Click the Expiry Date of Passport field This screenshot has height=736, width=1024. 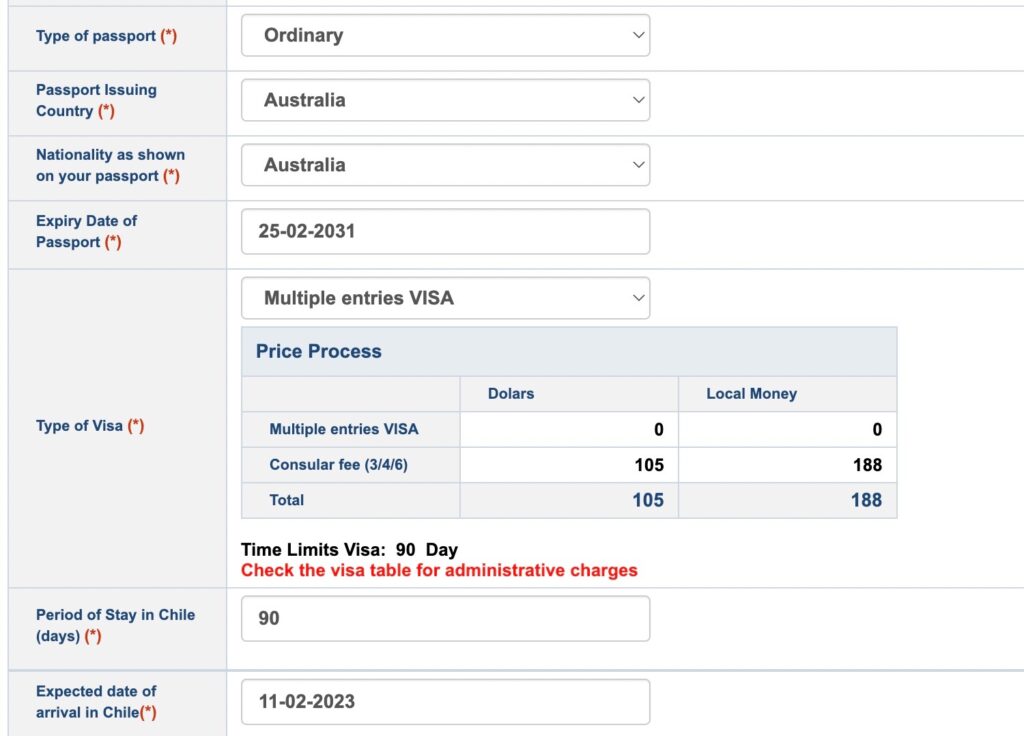(x=445, y=231)
